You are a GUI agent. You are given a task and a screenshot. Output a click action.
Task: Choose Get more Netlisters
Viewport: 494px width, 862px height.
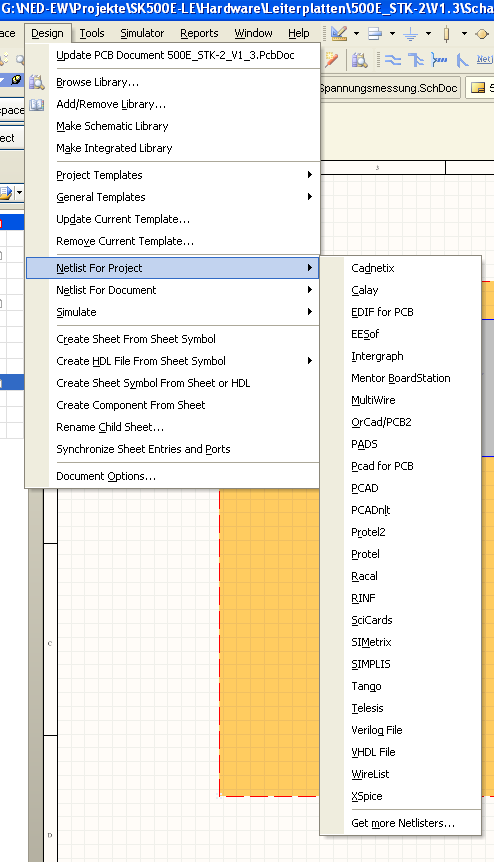tap(401, 823)
